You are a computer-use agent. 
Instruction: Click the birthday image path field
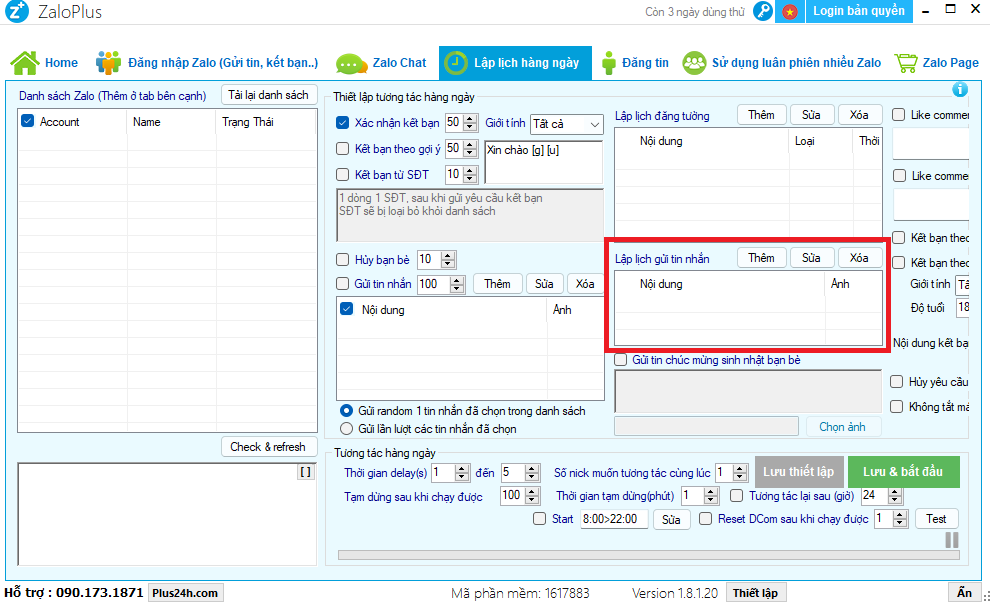tap(706, 426)
